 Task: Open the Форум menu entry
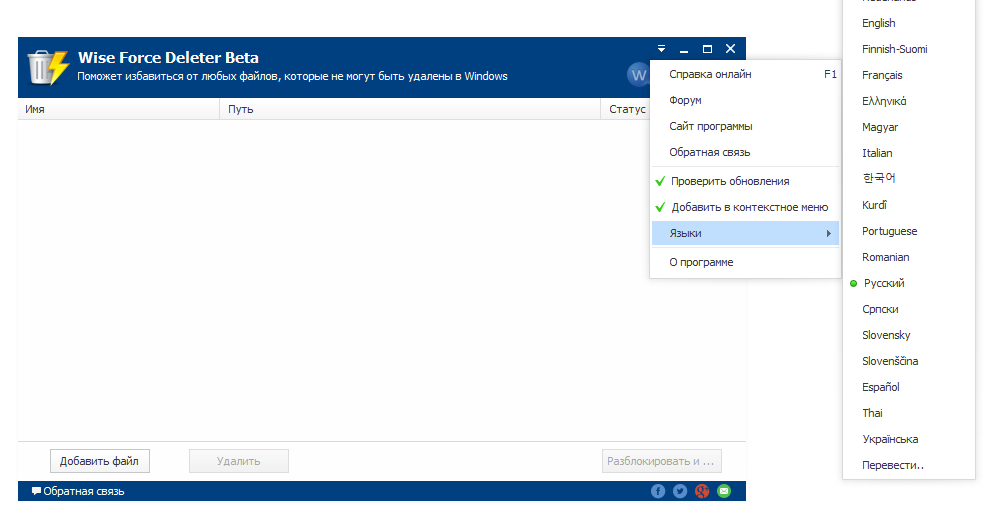click(745, 100)
